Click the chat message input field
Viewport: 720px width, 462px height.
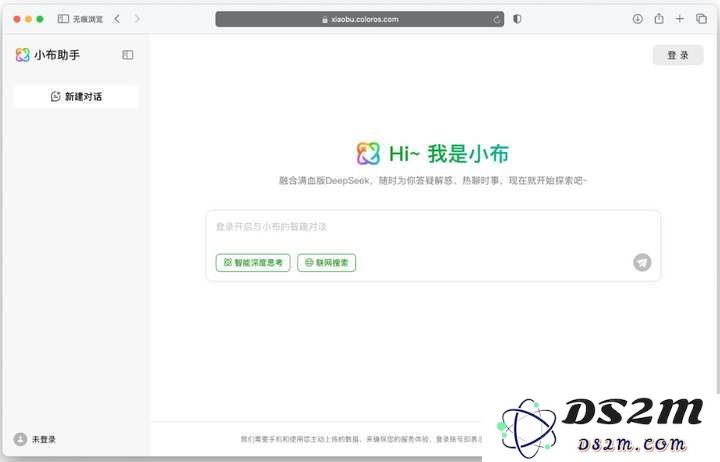433,227
